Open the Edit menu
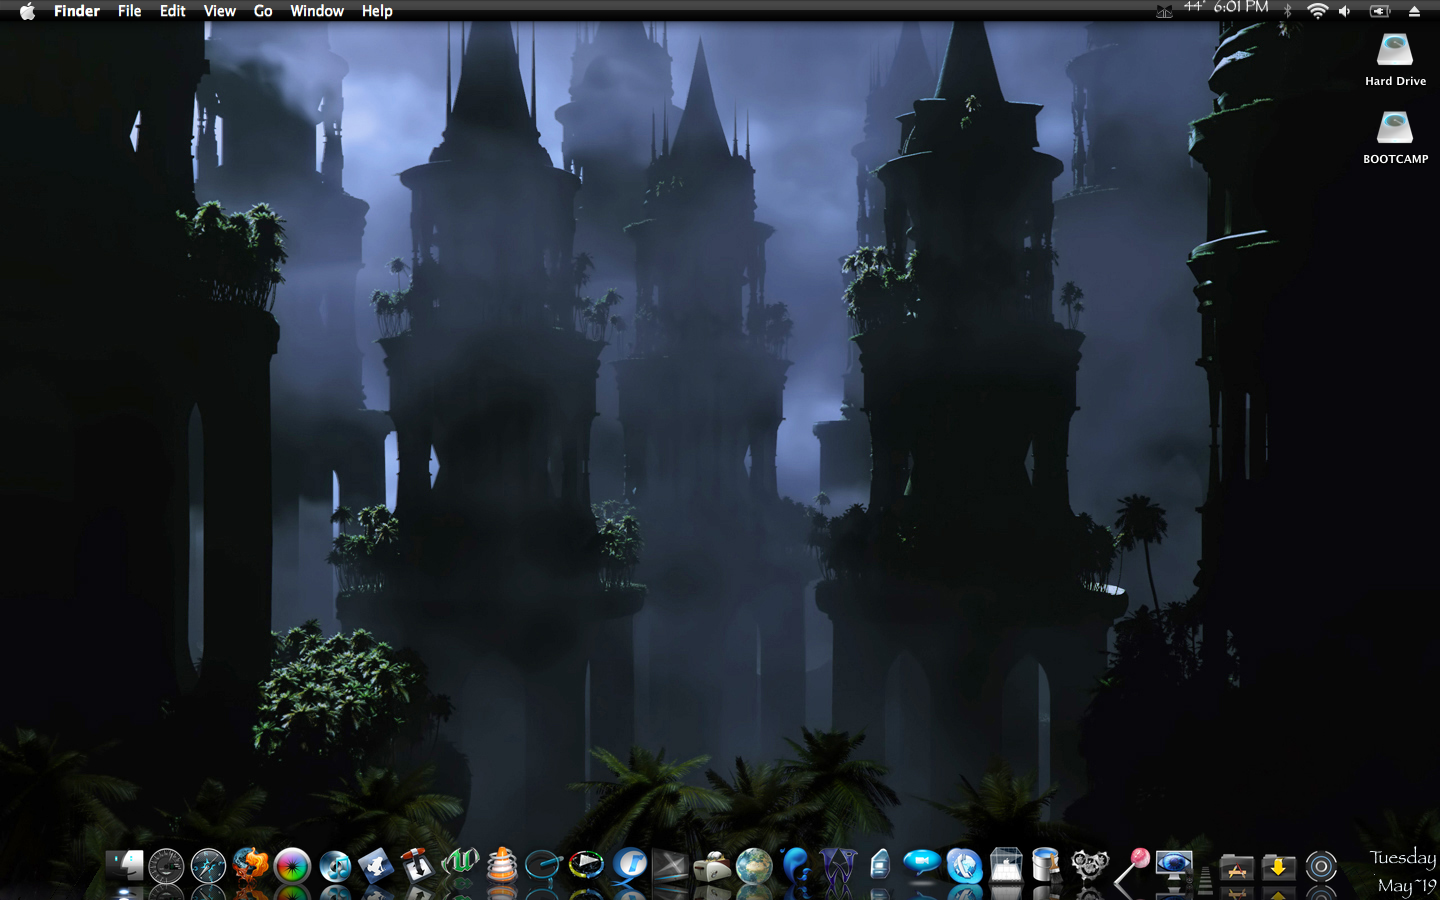Screen dimensions: 1440x900 tap(173, 11)
